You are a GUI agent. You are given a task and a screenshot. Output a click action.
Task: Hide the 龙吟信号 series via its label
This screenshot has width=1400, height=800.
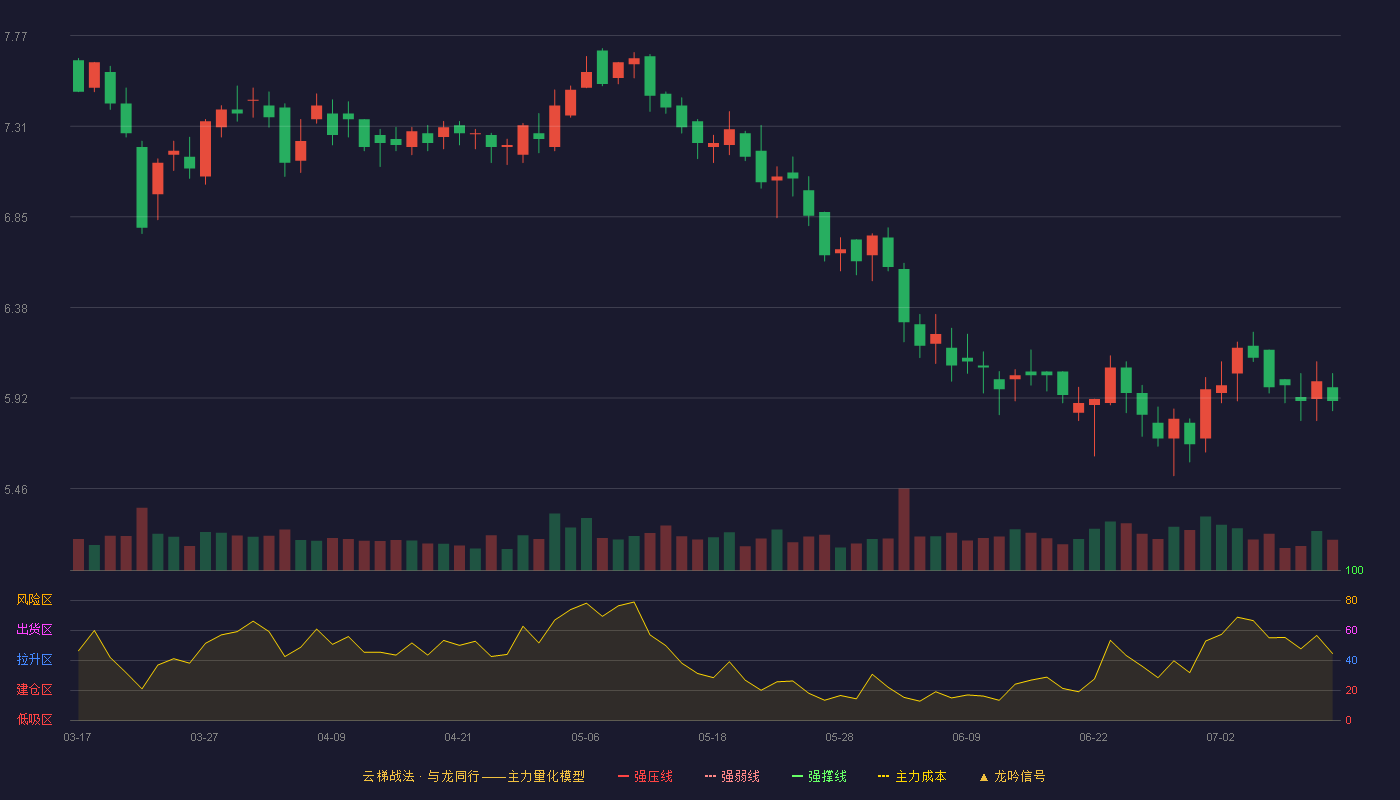pyautogui.click(x=1020, y=776)
